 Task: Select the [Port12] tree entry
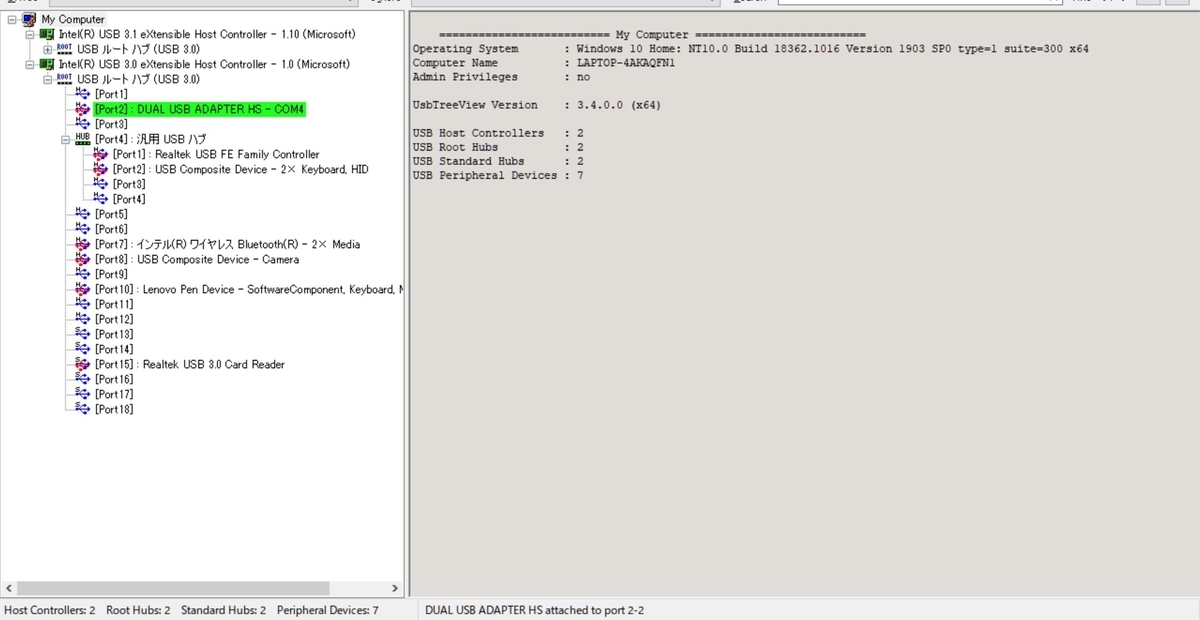point(114,319)
